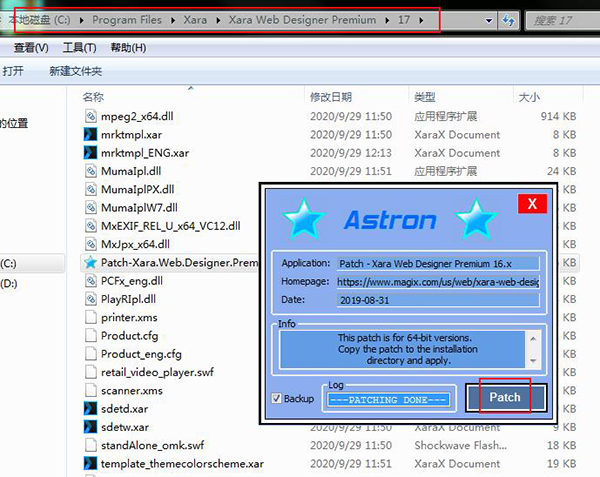Click the PATCHING DONE log field
Viewport: 600px width, 477px height.
pyautogui.click(x=388, y=400)
